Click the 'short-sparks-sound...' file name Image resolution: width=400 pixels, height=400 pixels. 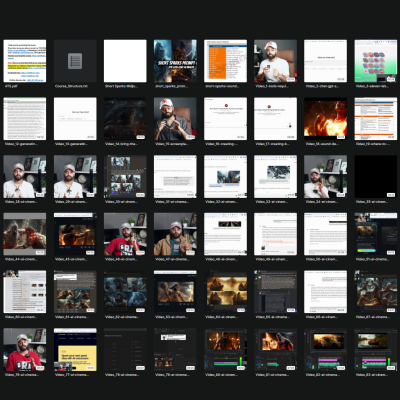pyautogui.click(x=222, y=86)
